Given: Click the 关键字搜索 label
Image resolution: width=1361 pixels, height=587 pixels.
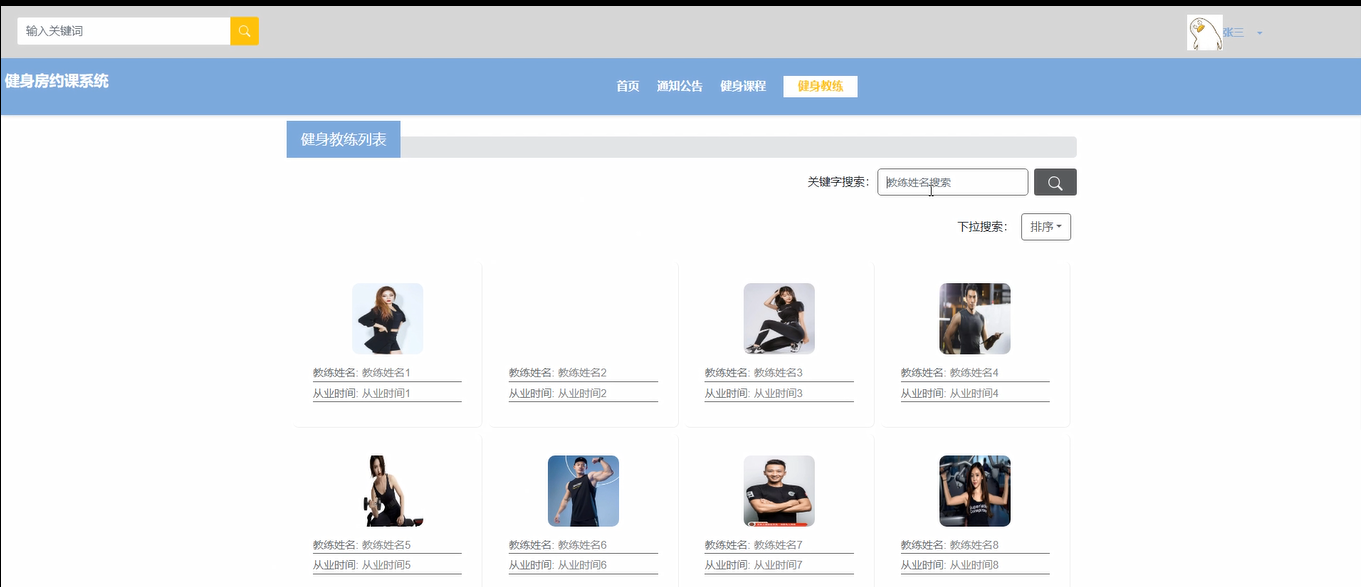Looking at the screenshot, I should pyautogui.click(x=838, y=182).
